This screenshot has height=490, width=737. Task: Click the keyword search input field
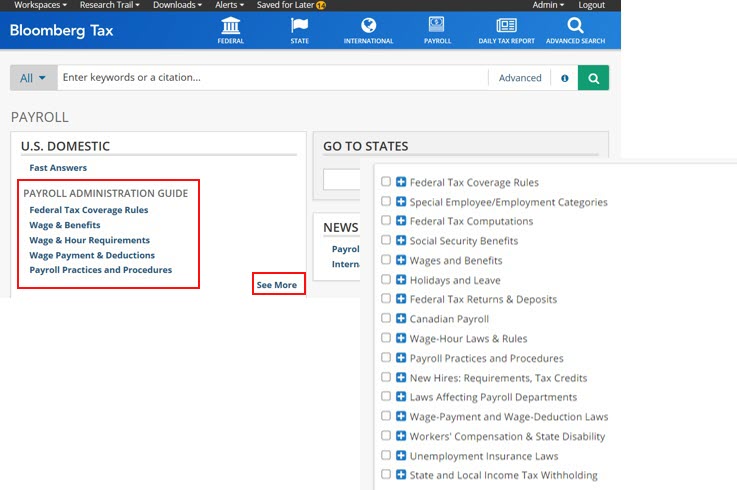(270, 78)
